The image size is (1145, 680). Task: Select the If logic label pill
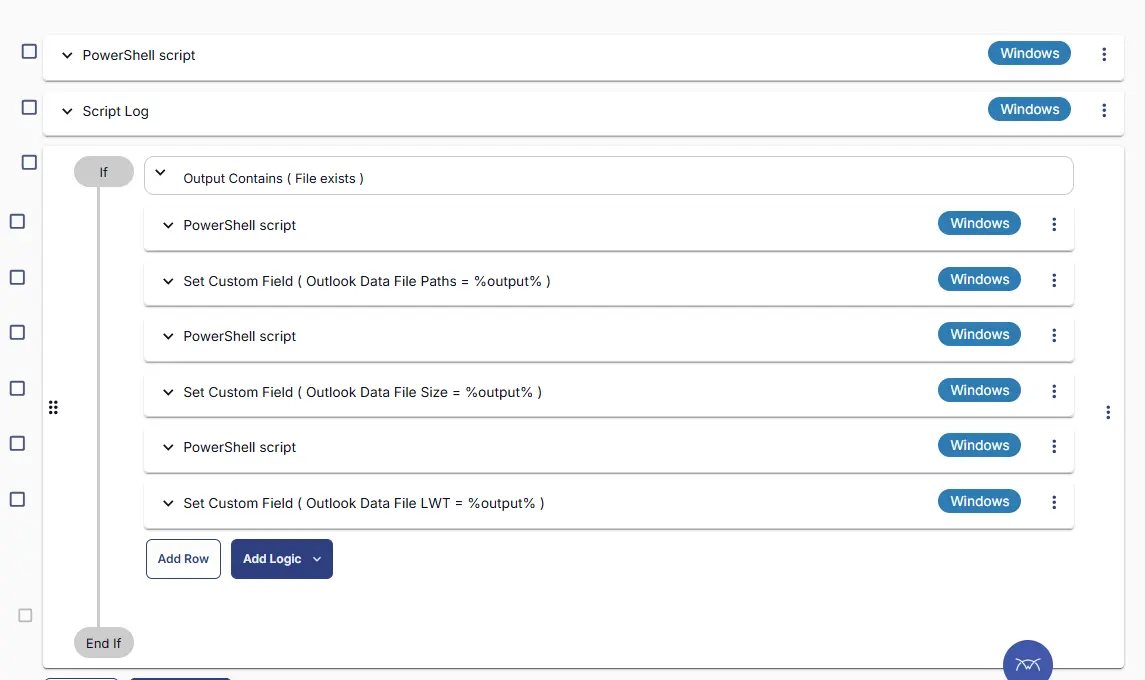click(104, 172)
